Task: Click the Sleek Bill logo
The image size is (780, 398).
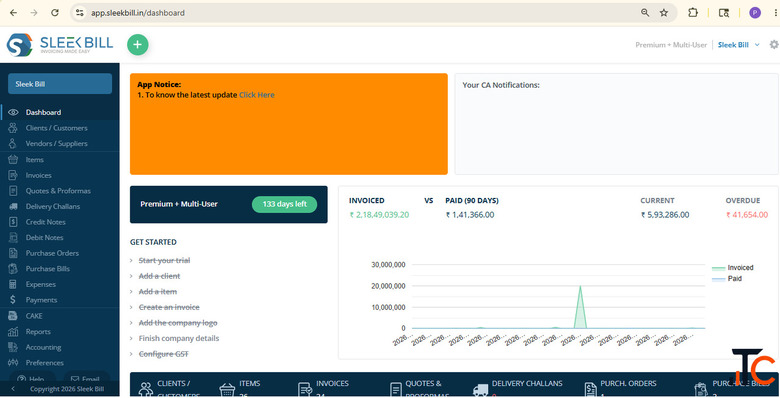Action: pos(60,45)
